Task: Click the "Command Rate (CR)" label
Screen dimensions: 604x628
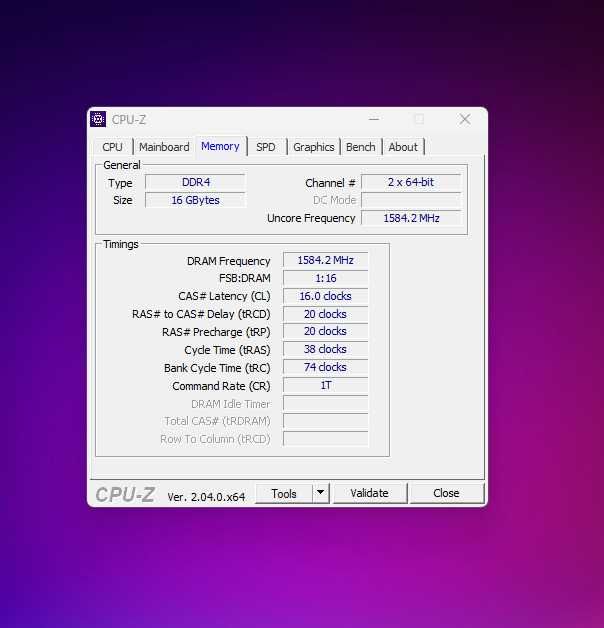Action: coord(221,386)
